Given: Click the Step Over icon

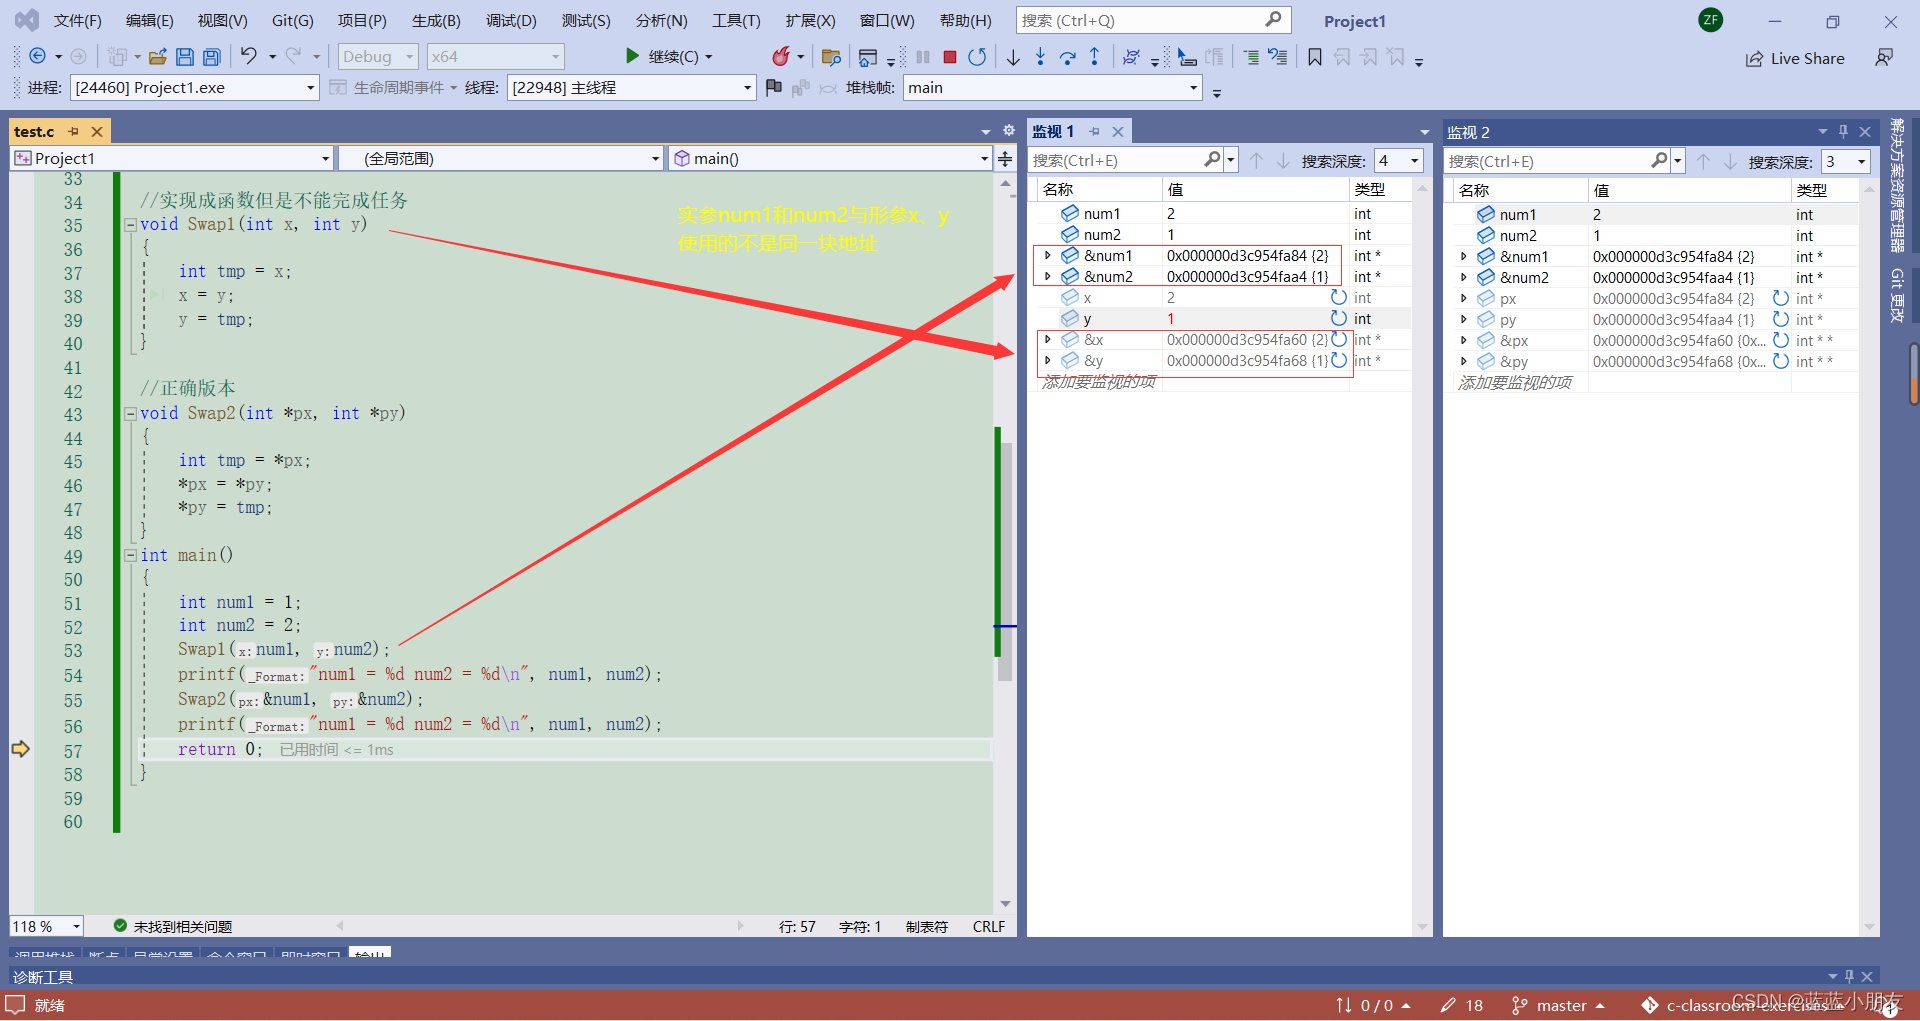Looking at the screenshot, I should click(1068, 57).
